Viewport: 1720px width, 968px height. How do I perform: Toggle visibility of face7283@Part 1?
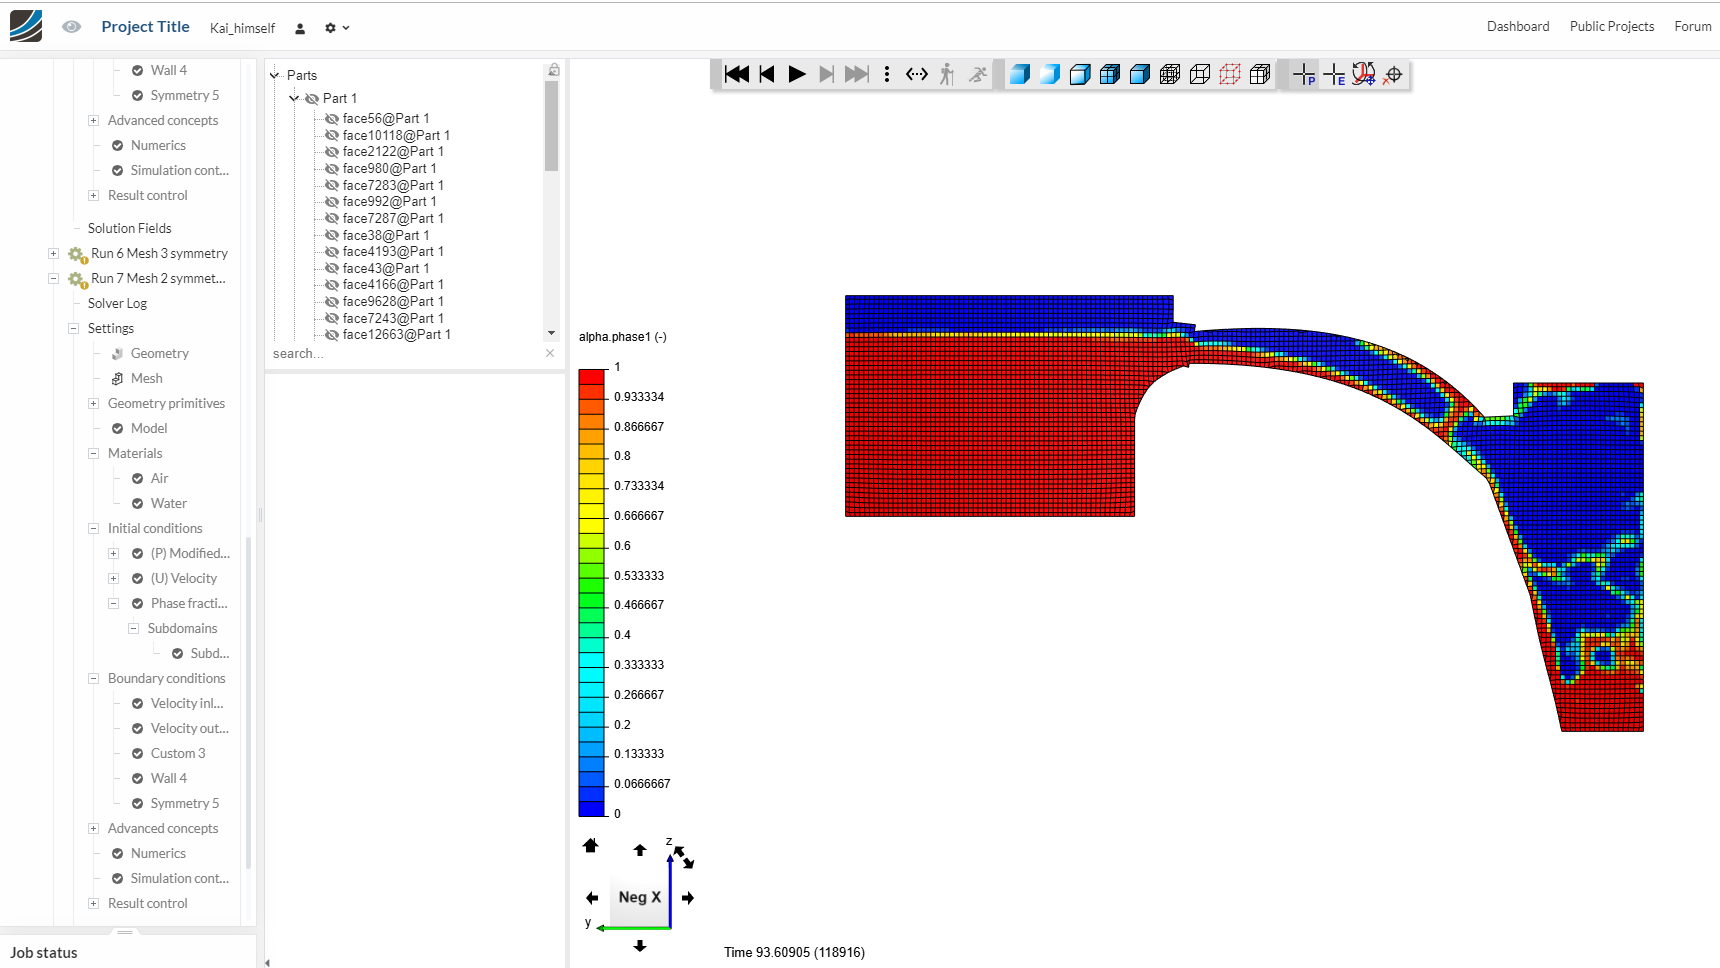(332, 186)
